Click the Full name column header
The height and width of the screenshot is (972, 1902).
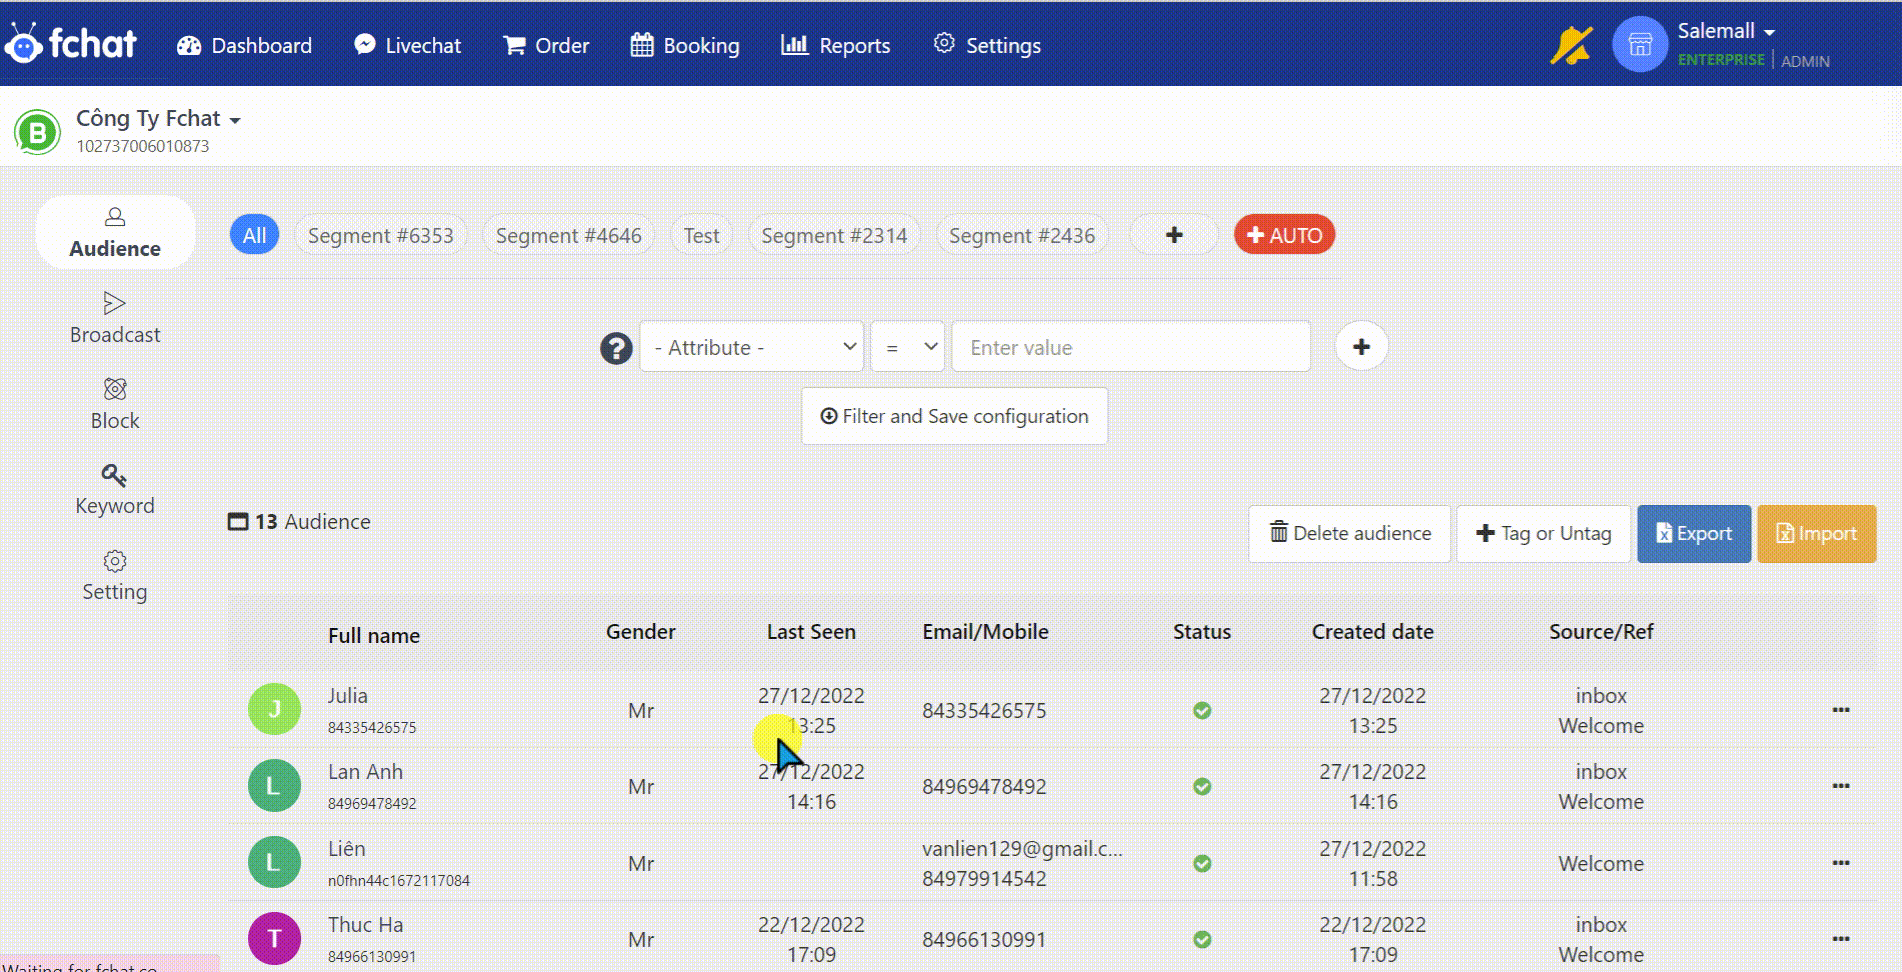tap(374, 635)
